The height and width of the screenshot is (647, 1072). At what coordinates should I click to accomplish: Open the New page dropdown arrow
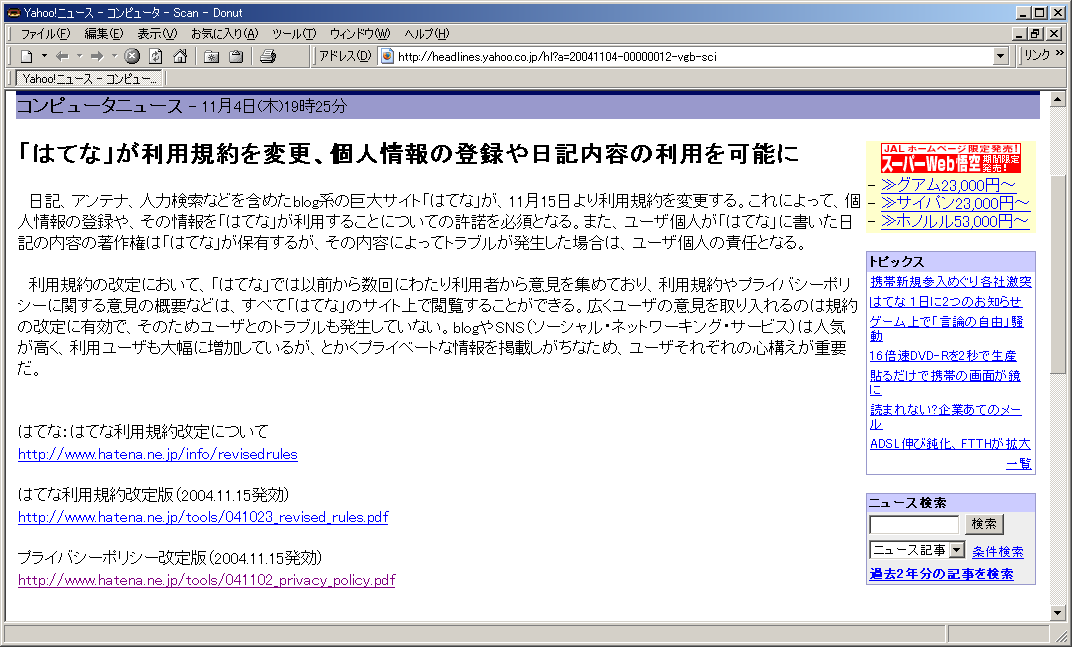coord(44,56)
